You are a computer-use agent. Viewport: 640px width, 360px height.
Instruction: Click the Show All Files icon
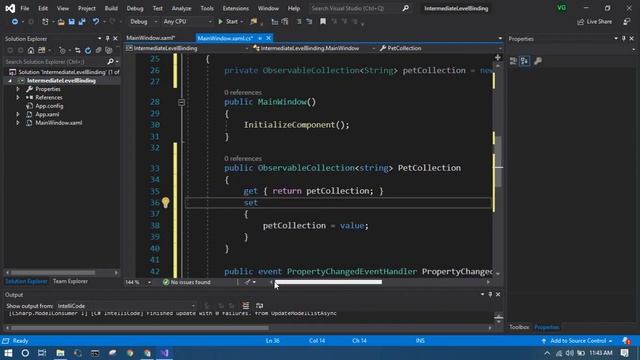tap(109, 51)
